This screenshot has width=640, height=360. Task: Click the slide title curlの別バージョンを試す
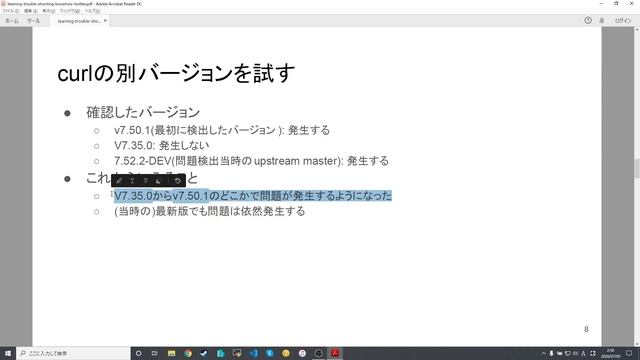[x=176, y=73]
